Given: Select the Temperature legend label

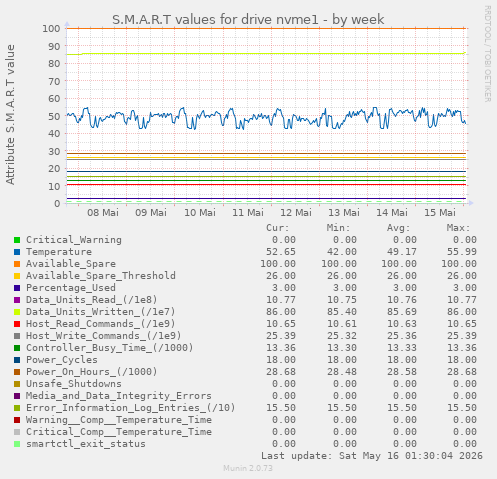Looking at the screenshot, I should 59,252.
